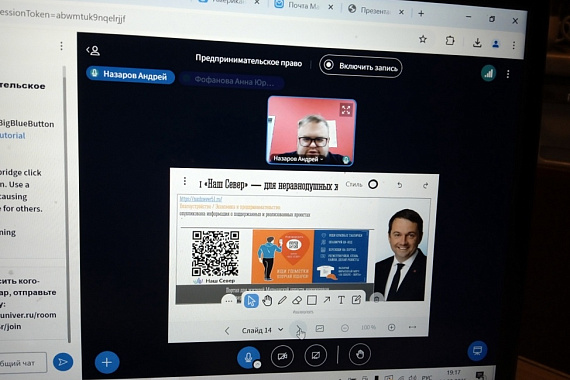
Task: Click the РУС language indicator in taskbar
Action: (427, 377)
